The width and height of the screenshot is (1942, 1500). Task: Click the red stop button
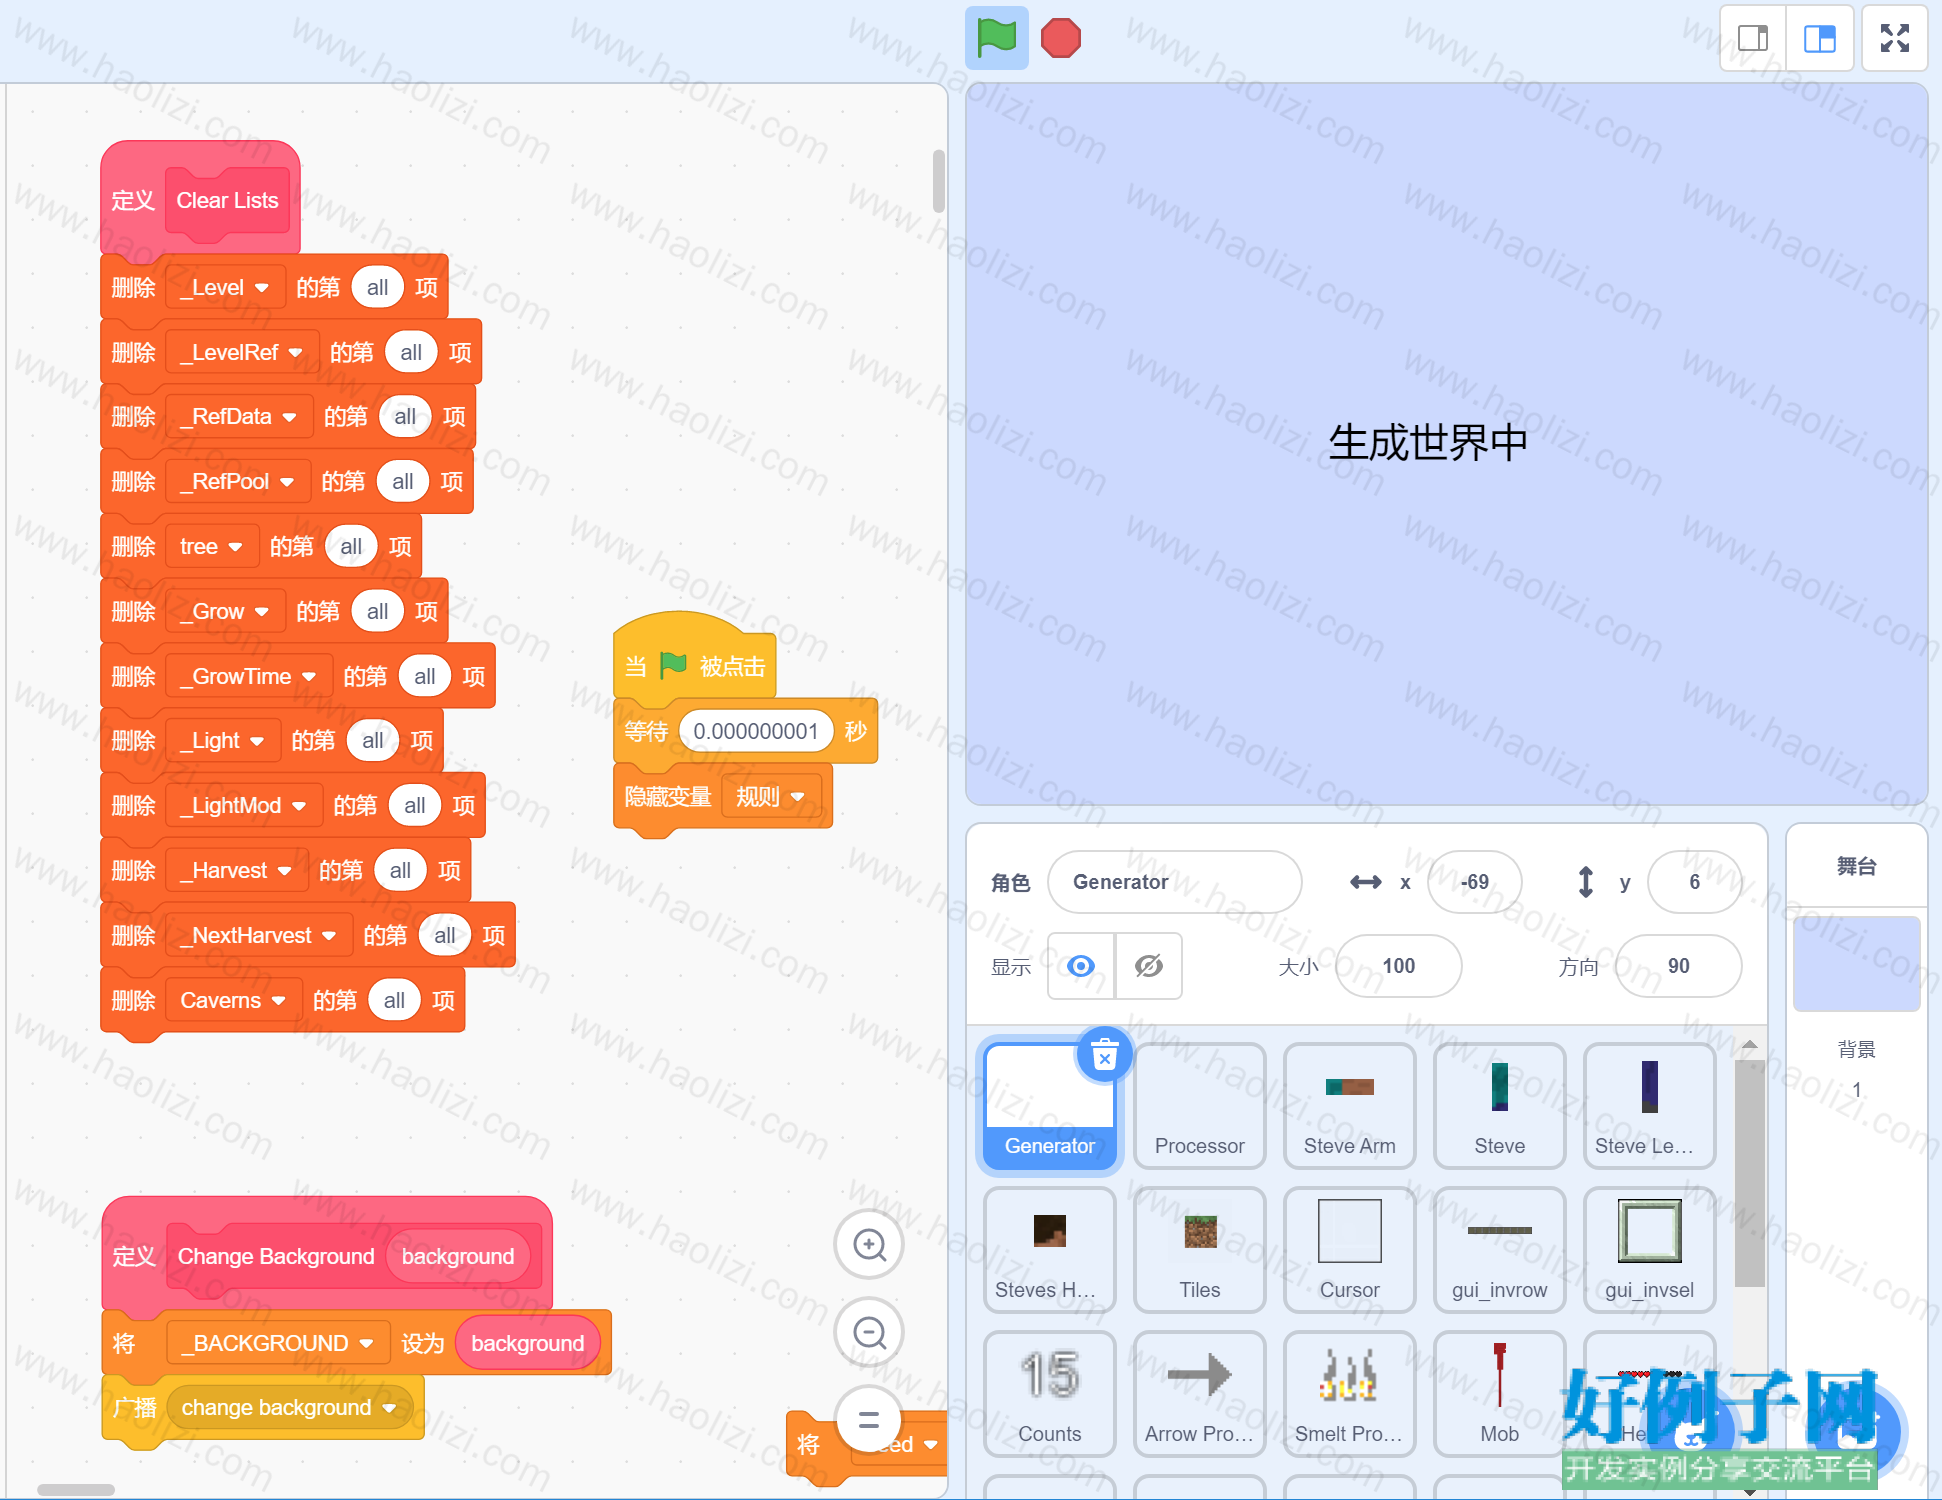click(x=1060, y=38)
